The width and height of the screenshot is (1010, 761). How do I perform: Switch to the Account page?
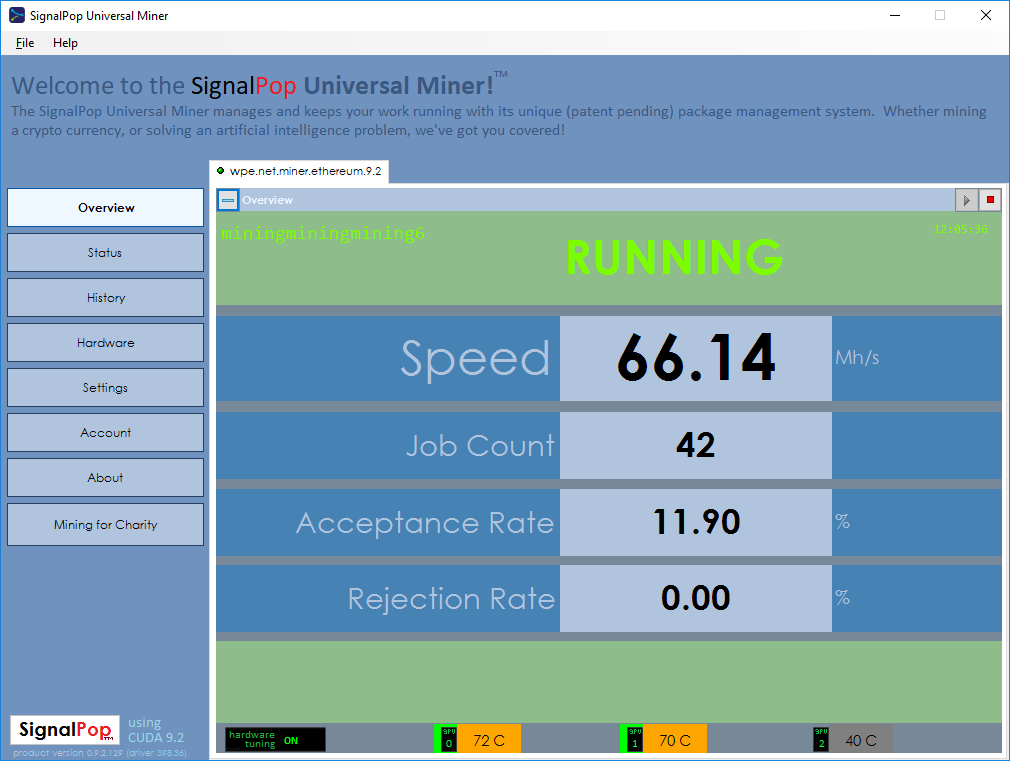105,433
